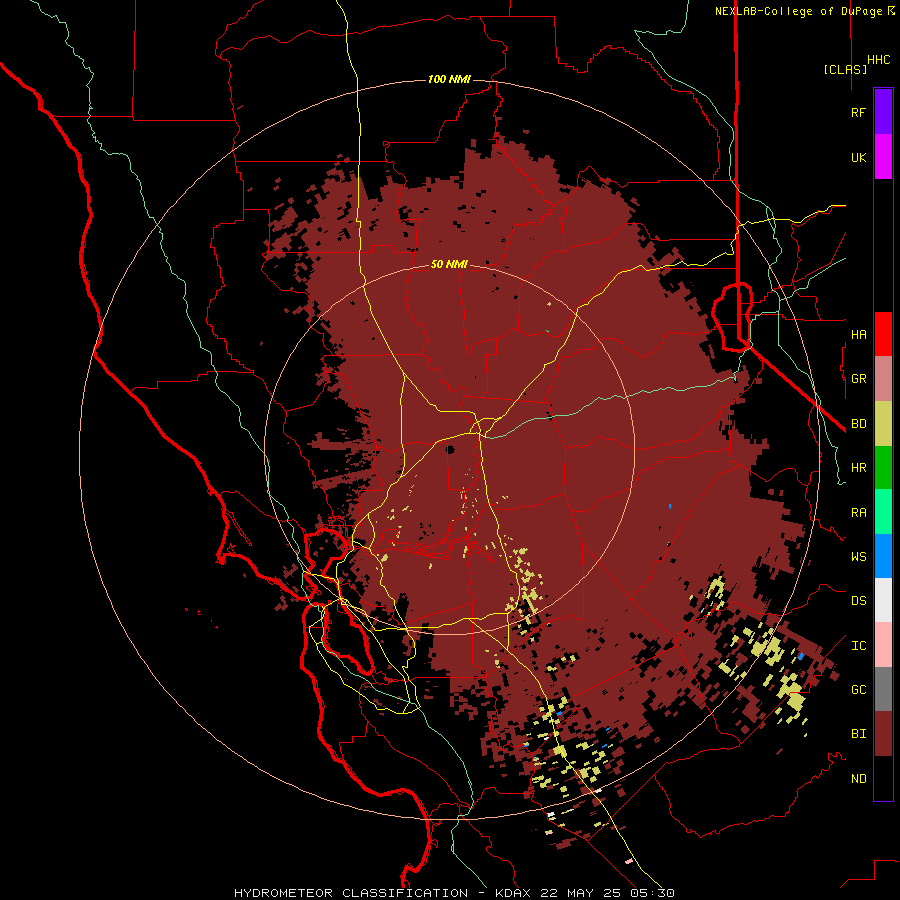Click the 50 NMI range ring label
900x900 pixels.
click(449, 265)
